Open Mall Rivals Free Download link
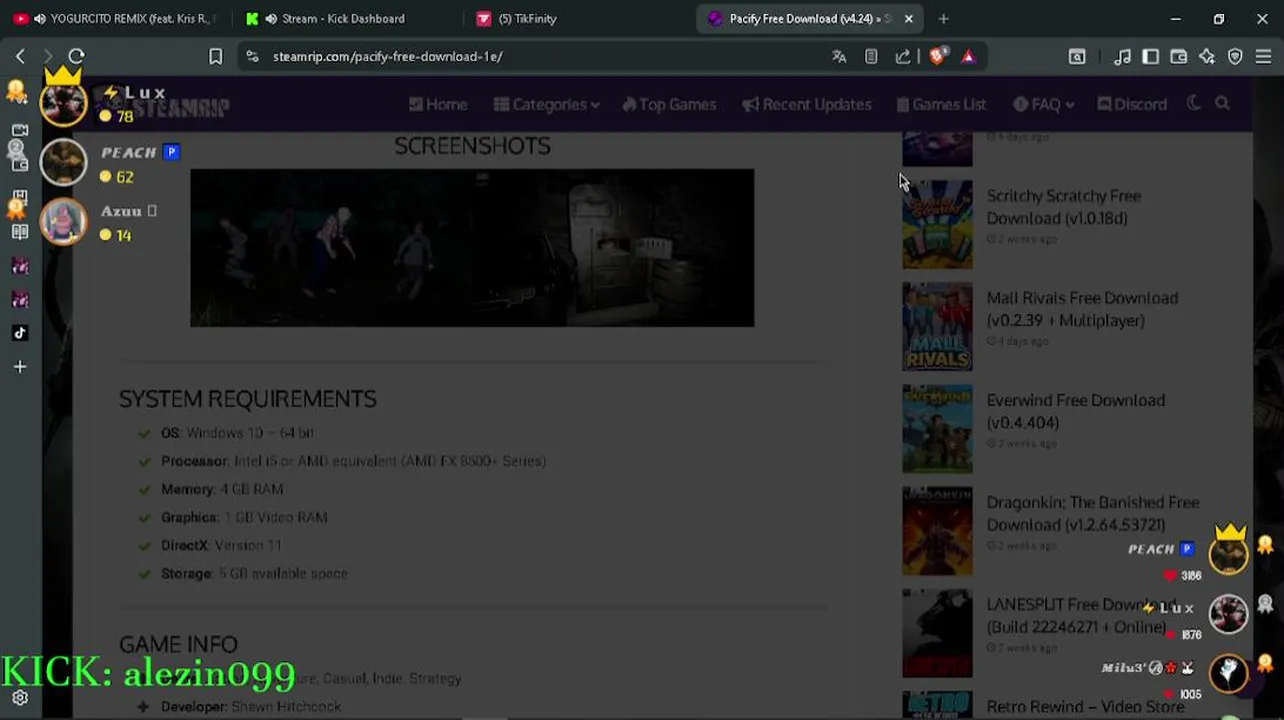Viewport: 1284px width, 720px height. (x=1082, y=309)
